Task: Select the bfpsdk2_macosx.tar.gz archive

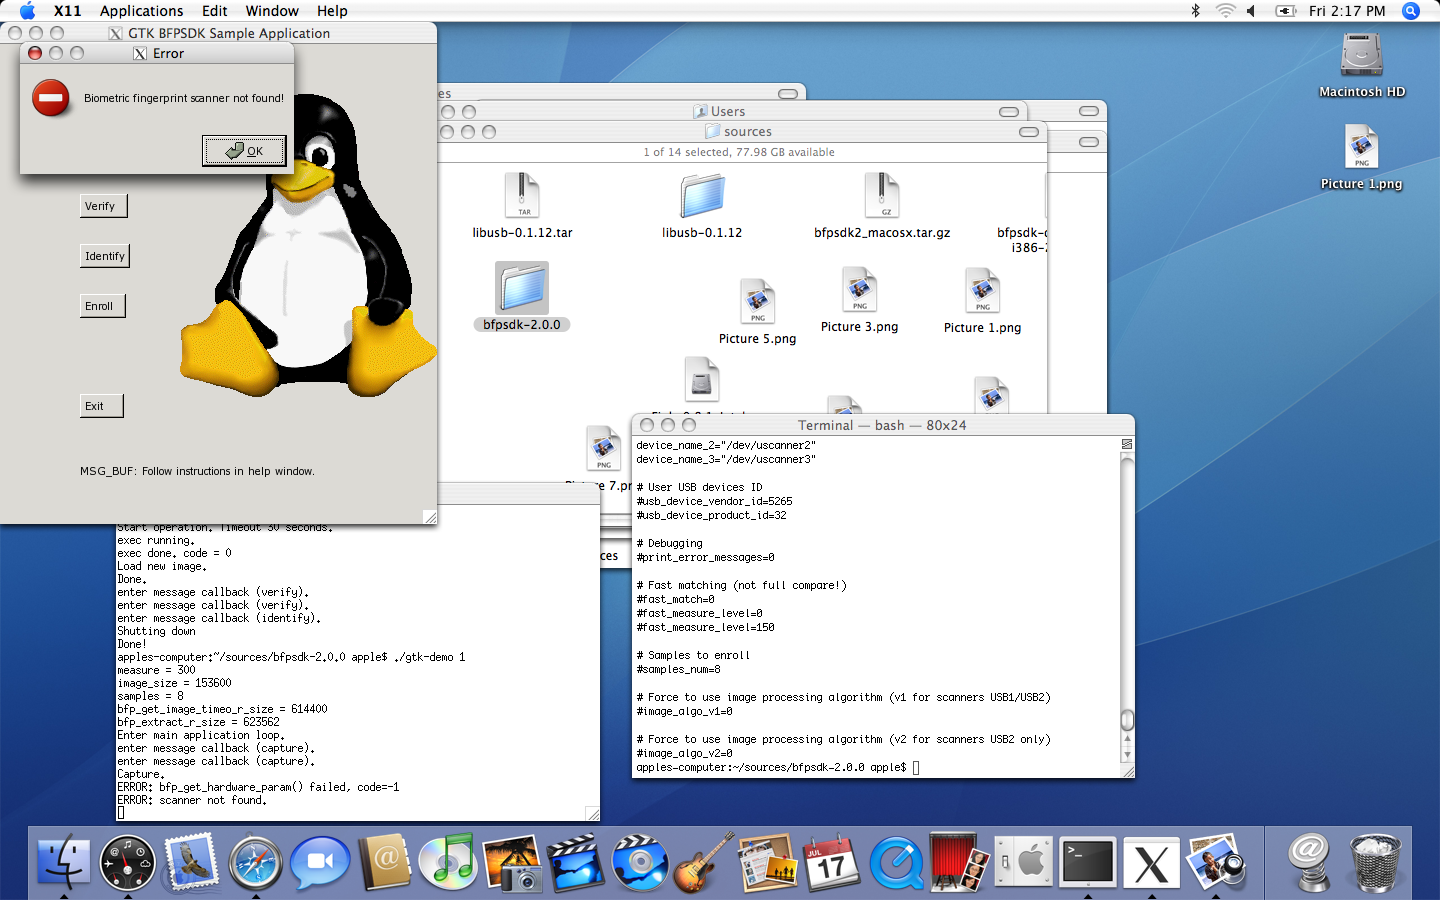Action: pyautogui.click(x=881, y=197)
